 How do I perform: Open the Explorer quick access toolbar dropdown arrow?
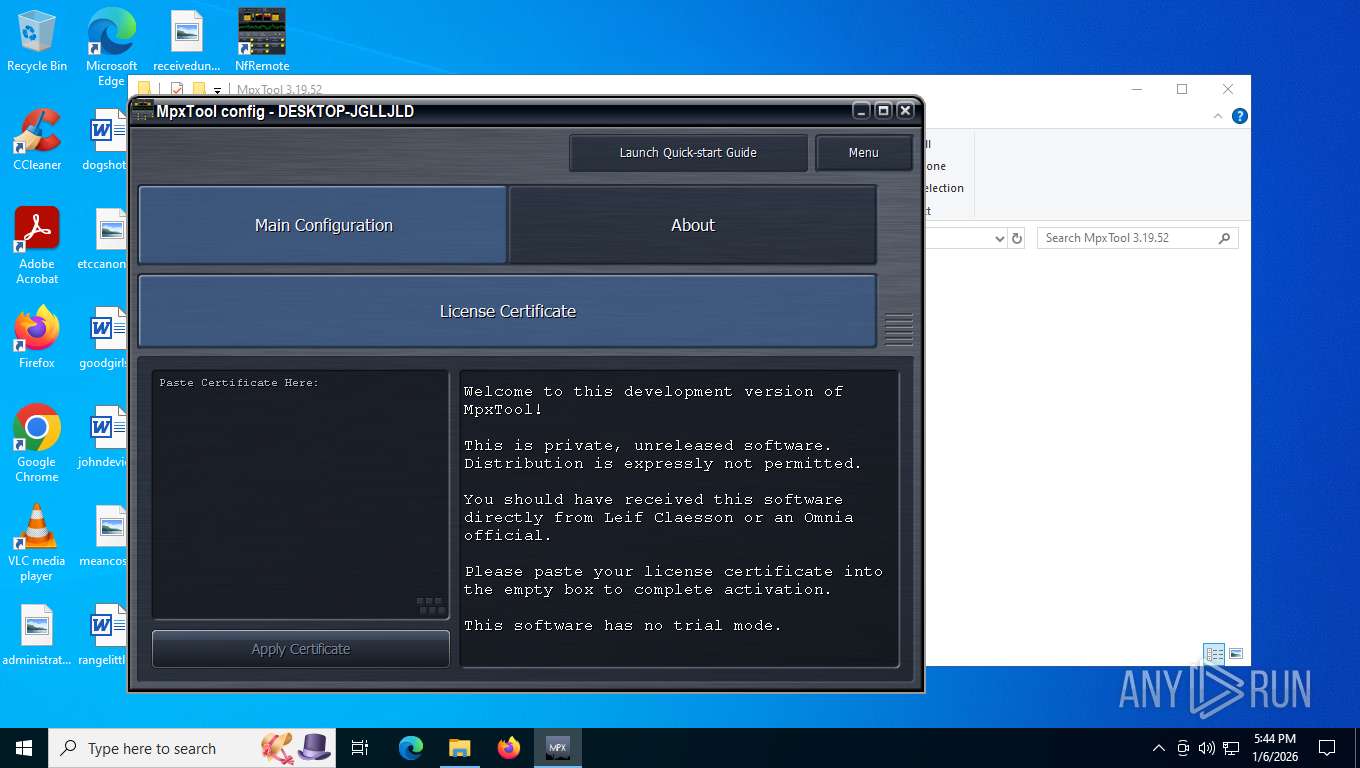pyautogui.click(x=217, y=90)
